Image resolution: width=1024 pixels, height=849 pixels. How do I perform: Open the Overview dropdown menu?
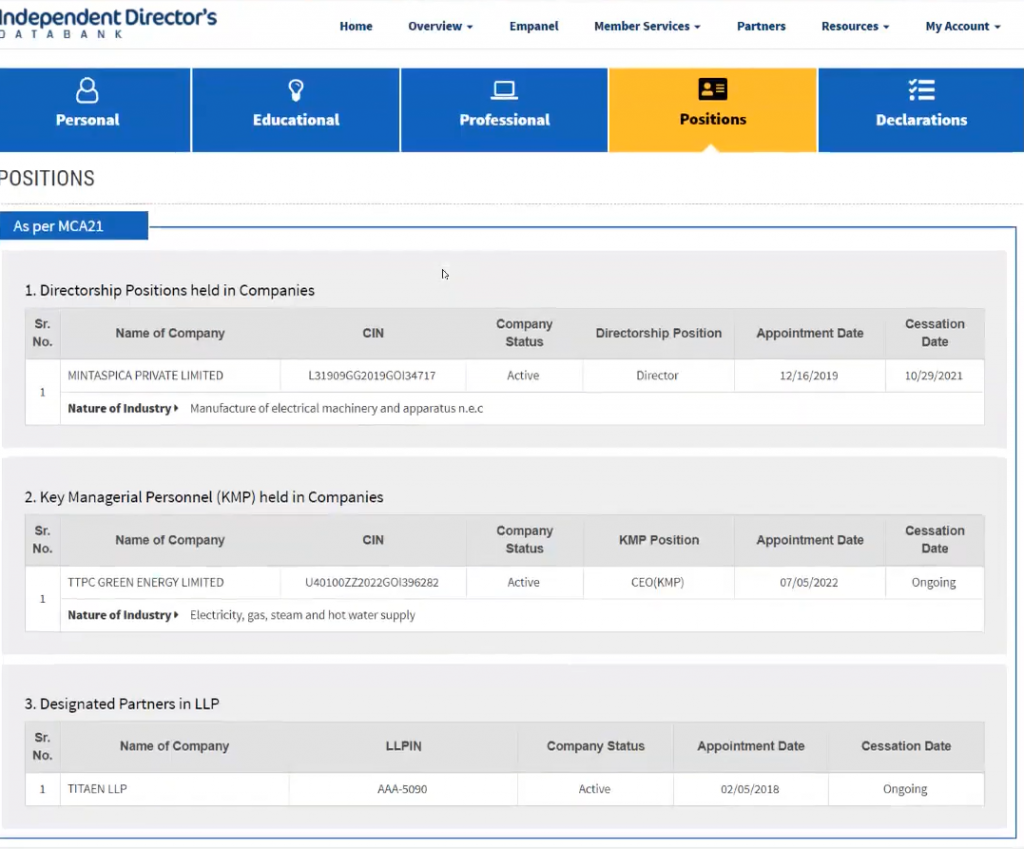440,27
